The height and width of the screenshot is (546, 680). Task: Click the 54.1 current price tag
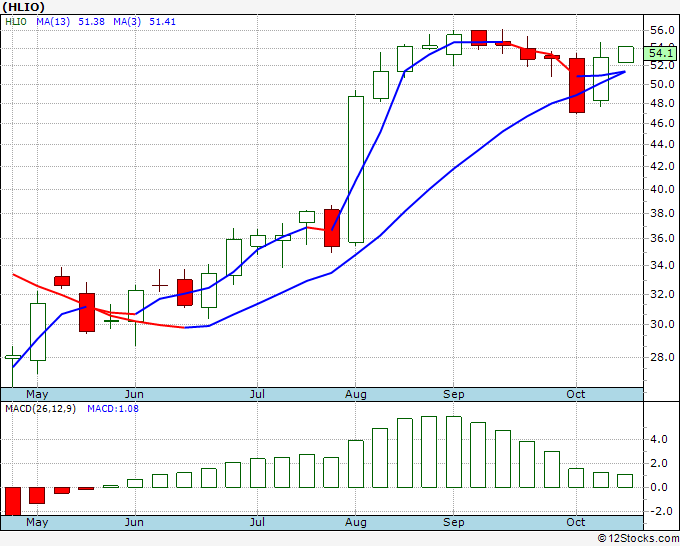(660, 53)
